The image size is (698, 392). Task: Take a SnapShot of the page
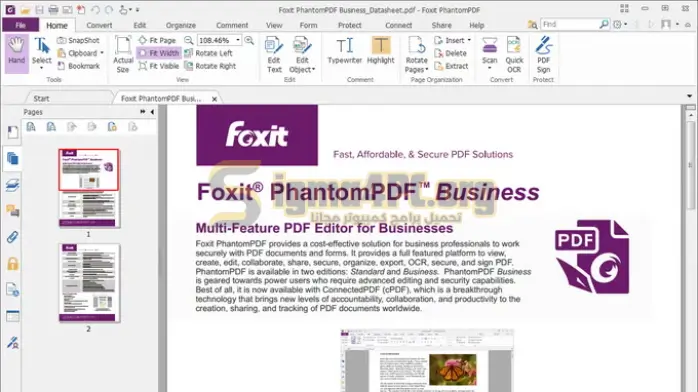tap(78, 40)
